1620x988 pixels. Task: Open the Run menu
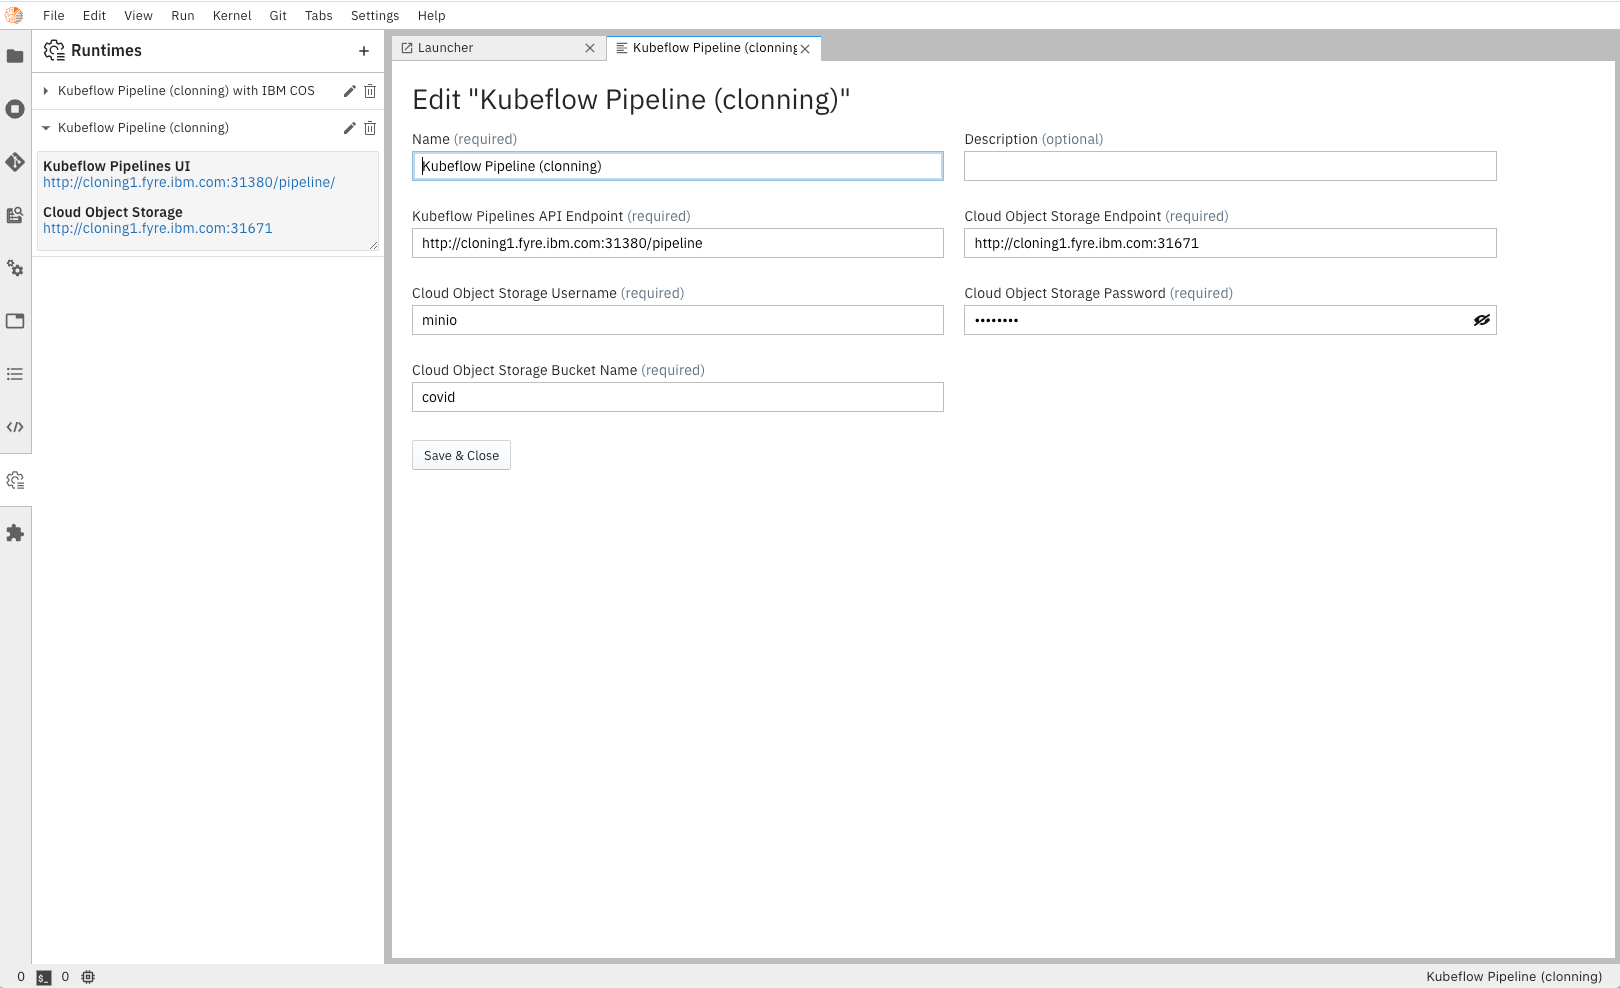tap(183, 16)
